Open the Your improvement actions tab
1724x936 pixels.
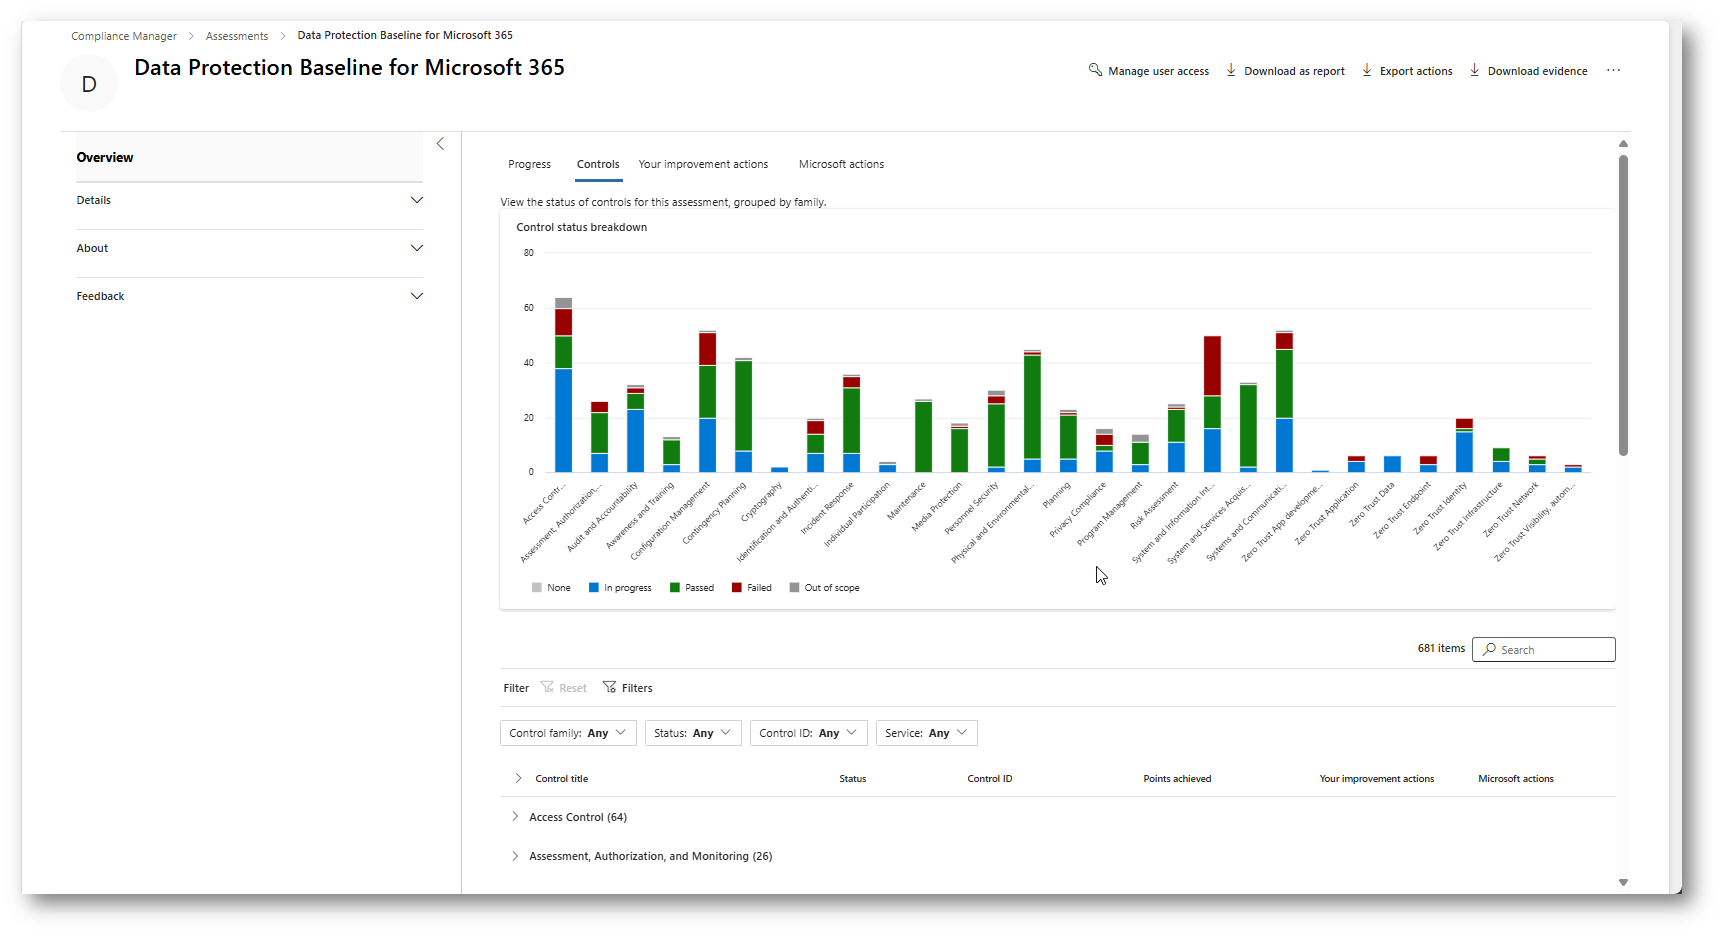point(703,164)
